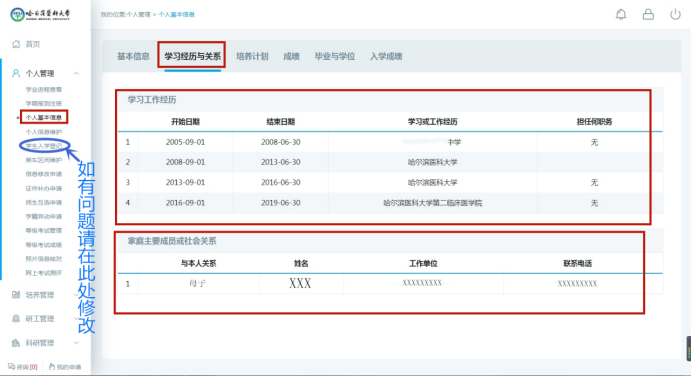Screen dimensions: 691x376
Task: Open the 毕业与学位 tab
Action: pyautogui.click(x=334, y=56)
